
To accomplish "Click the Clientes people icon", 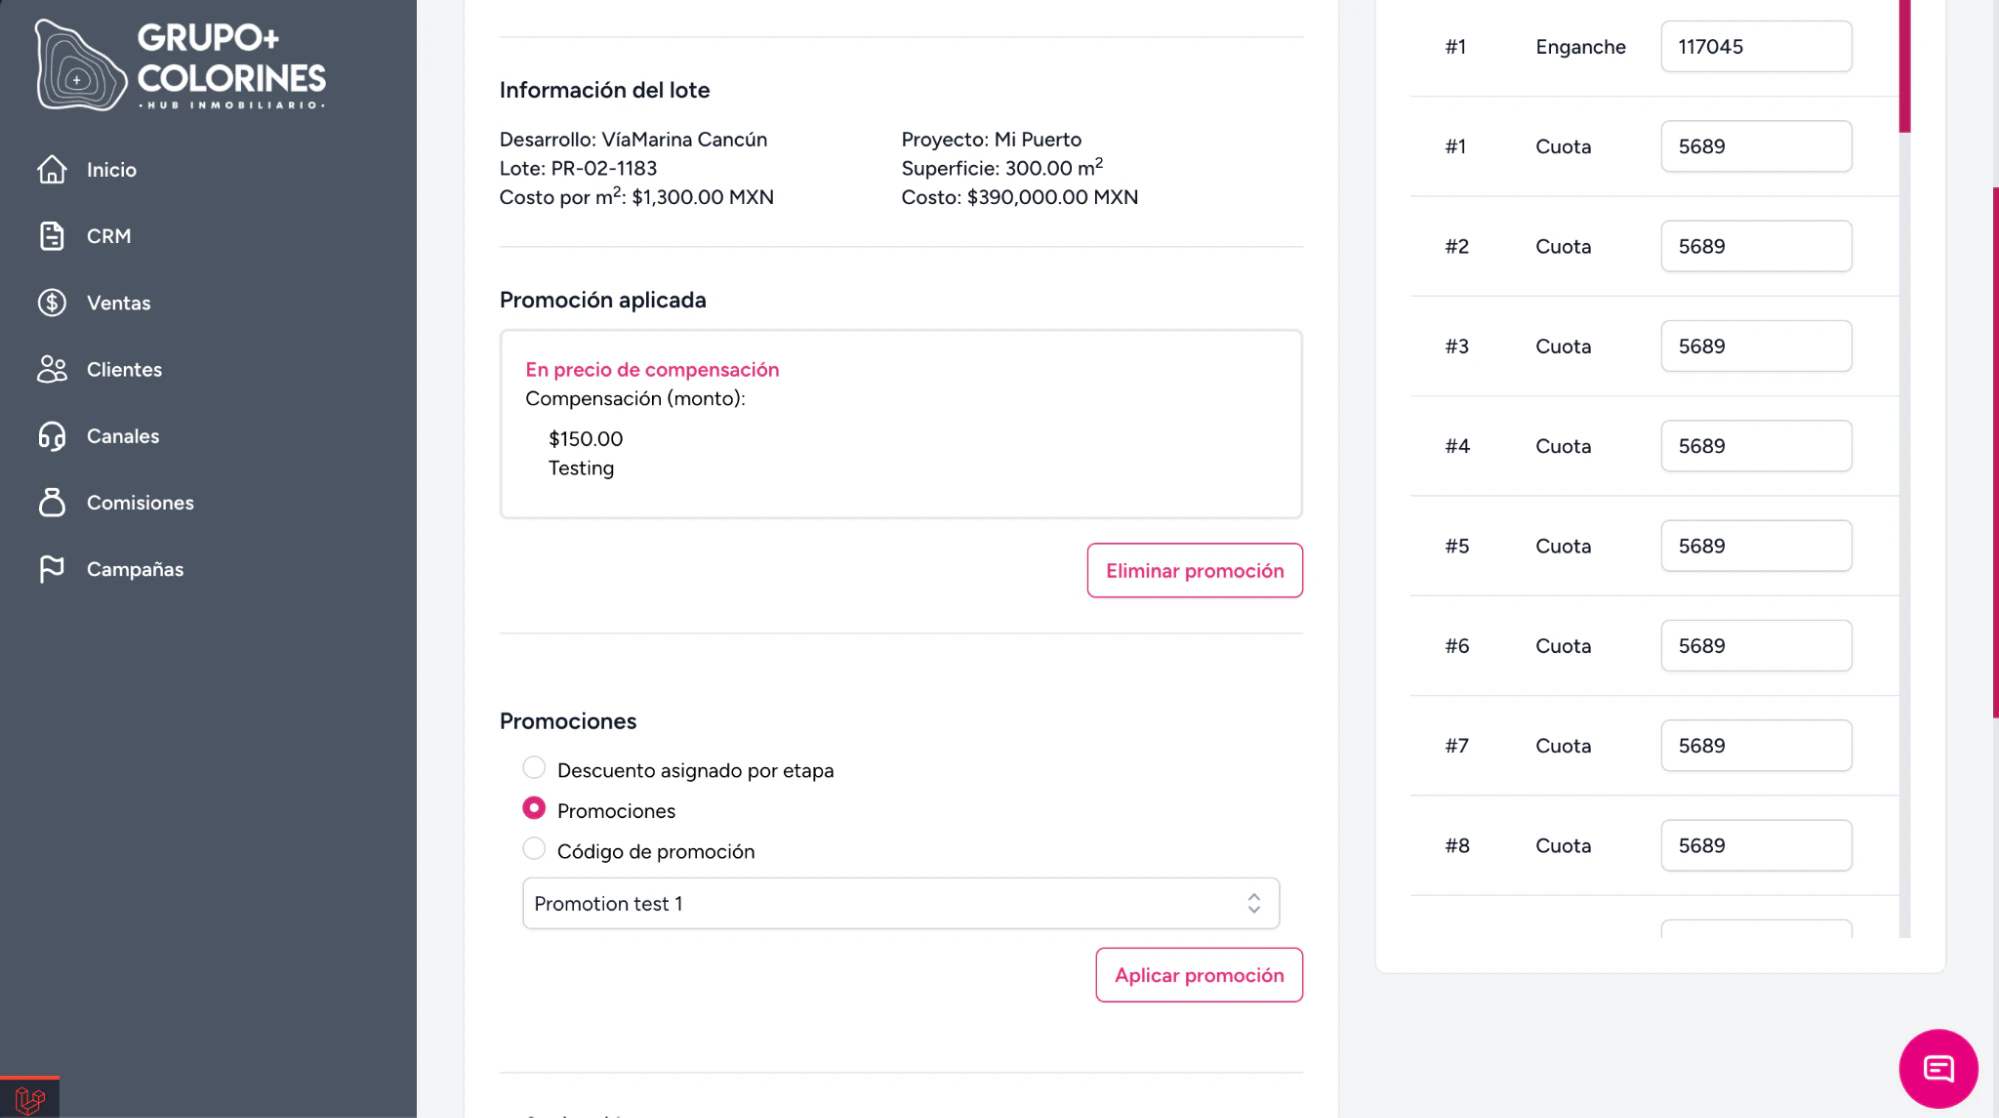I will 52,370.
